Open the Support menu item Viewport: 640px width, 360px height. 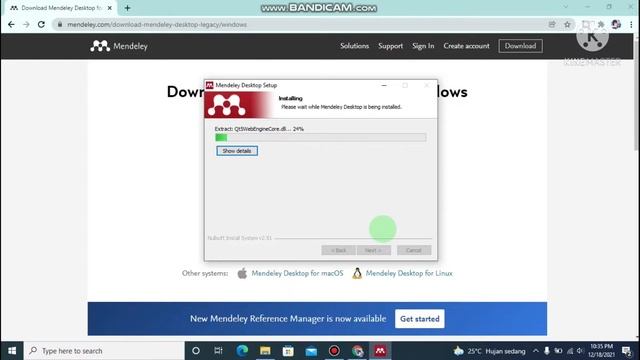390,46
